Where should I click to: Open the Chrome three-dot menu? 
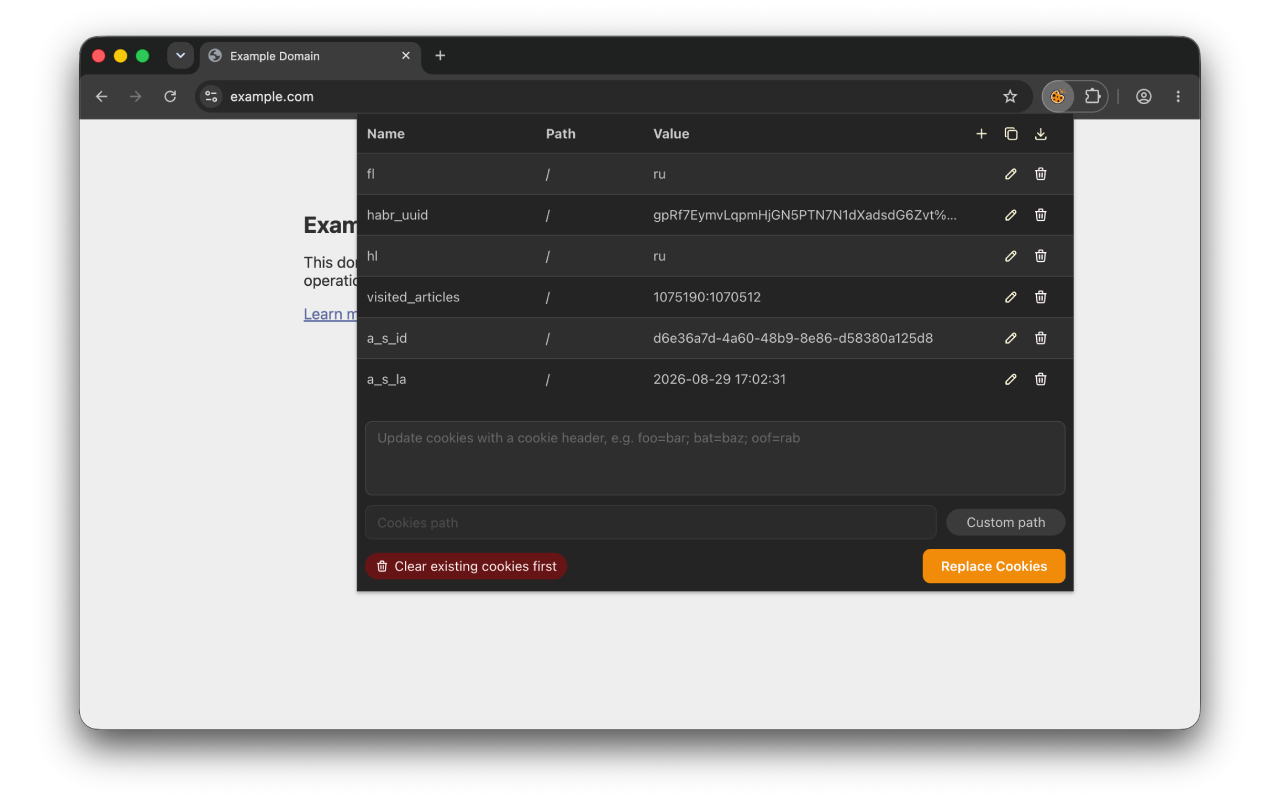[1178, 97]
